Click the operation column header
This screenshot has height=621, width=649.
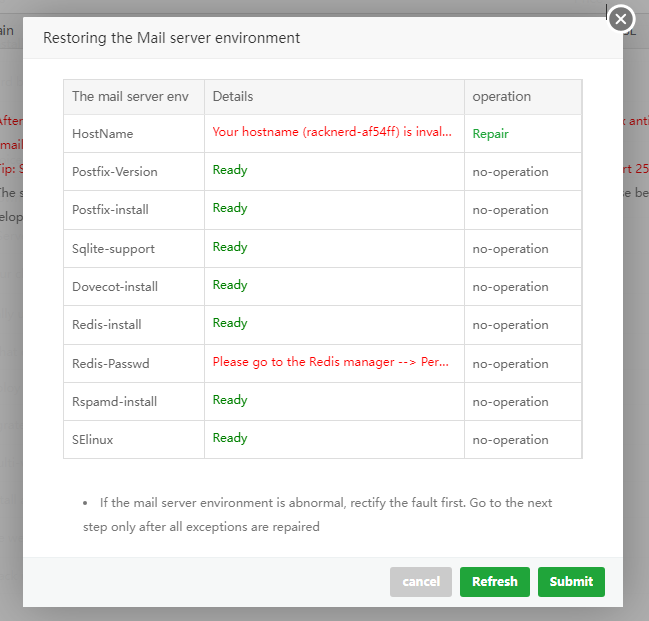click(x=502, y=97)
